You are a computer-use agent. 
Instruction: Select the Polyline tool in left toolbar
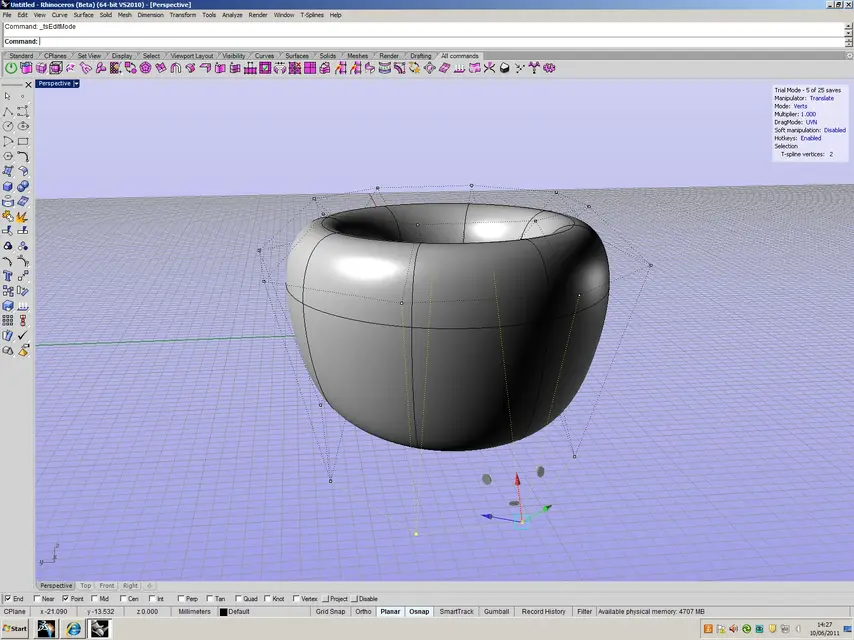[x=8, y=112]
